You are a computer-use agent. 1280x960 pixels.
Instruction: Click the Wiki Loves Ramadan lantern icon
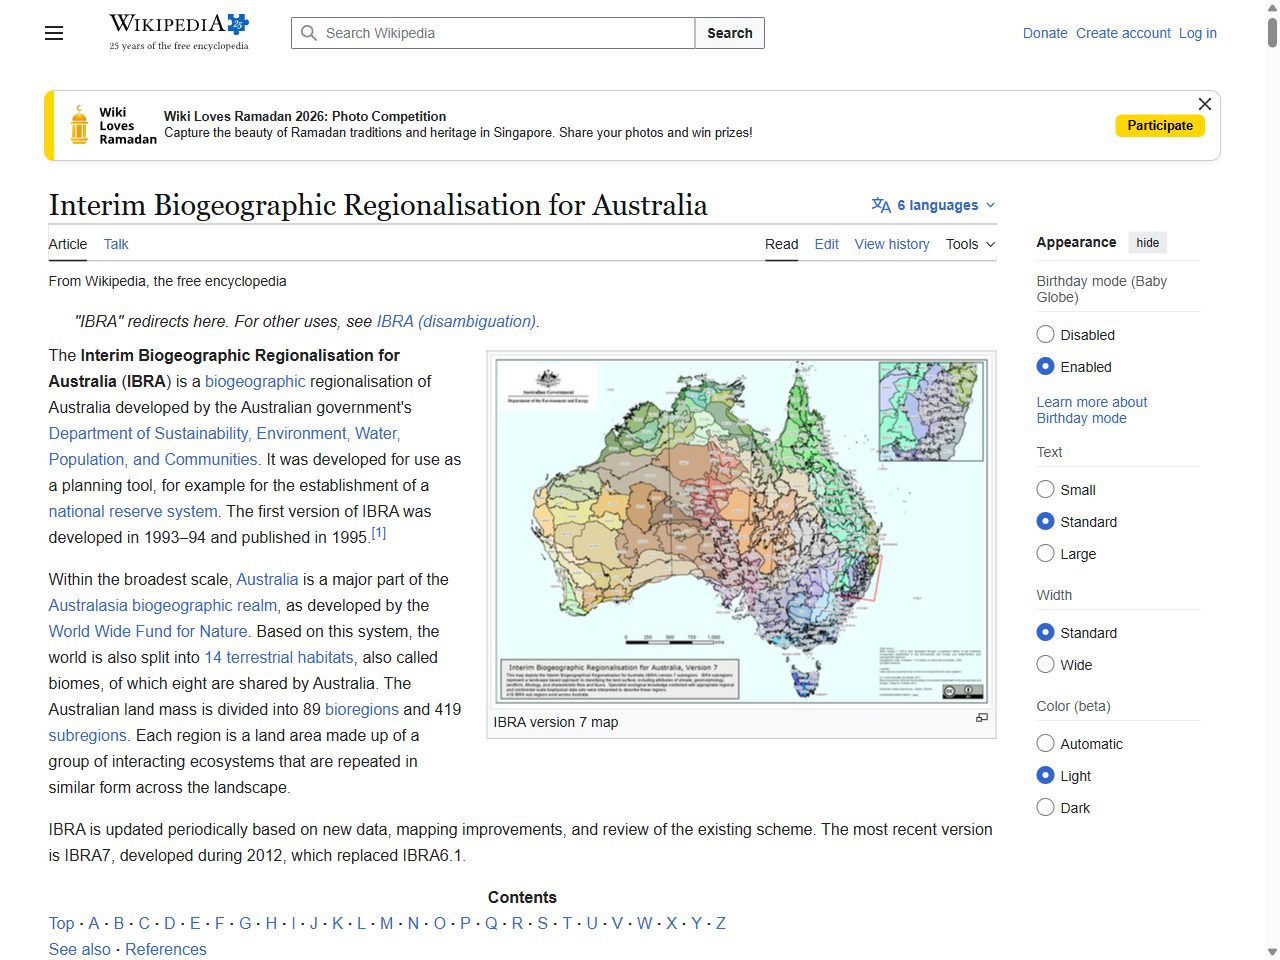(78, 124)
